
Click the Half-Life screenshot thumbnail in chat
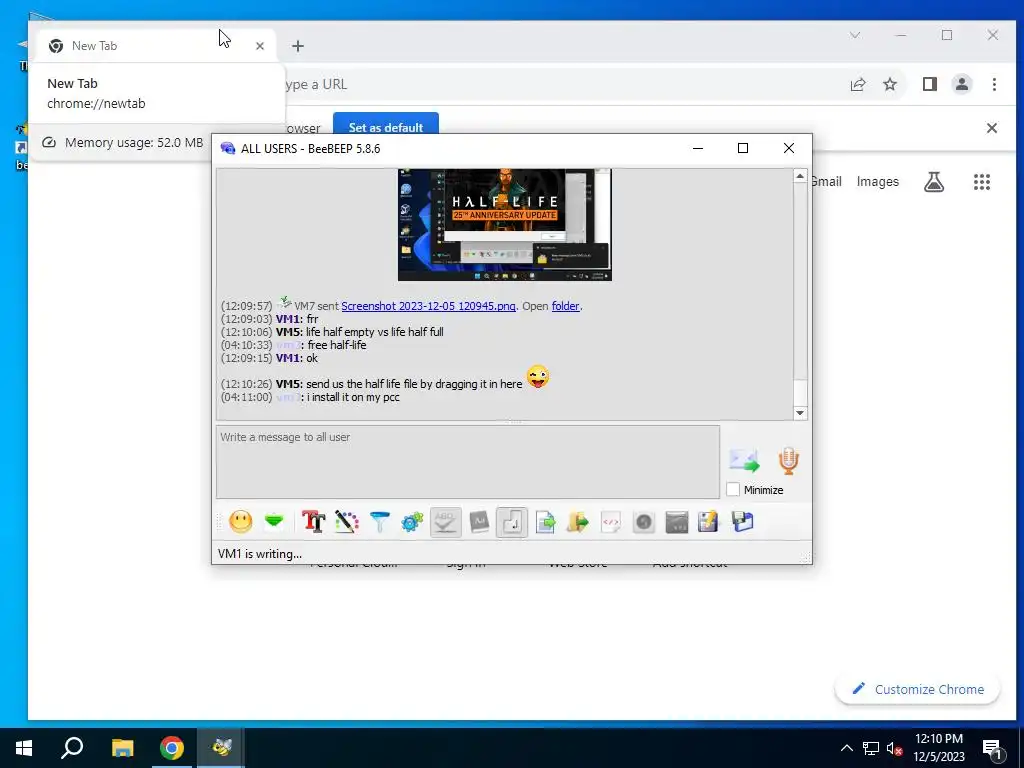[x=505, y=225]
